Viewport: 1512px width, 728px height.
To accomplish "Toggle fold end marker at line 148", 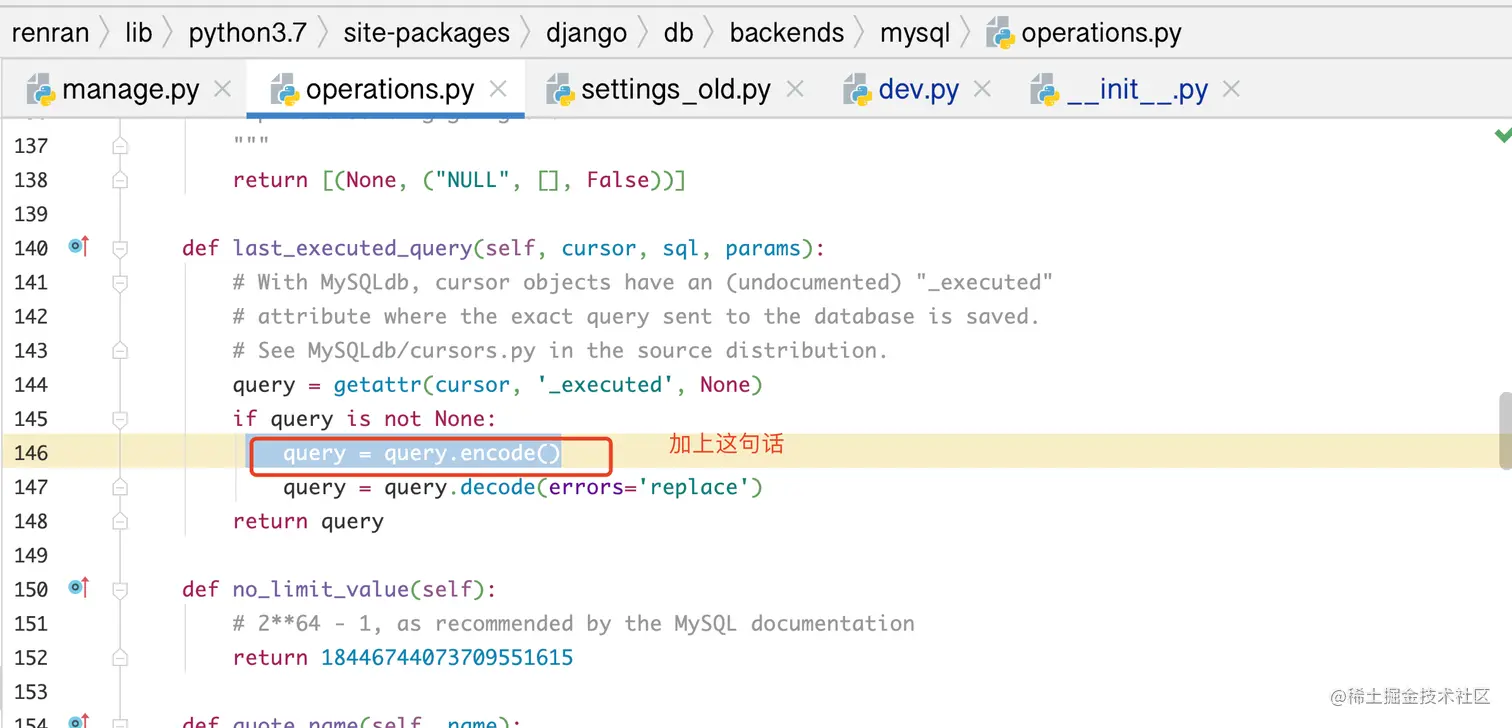I will coord(120,521).
